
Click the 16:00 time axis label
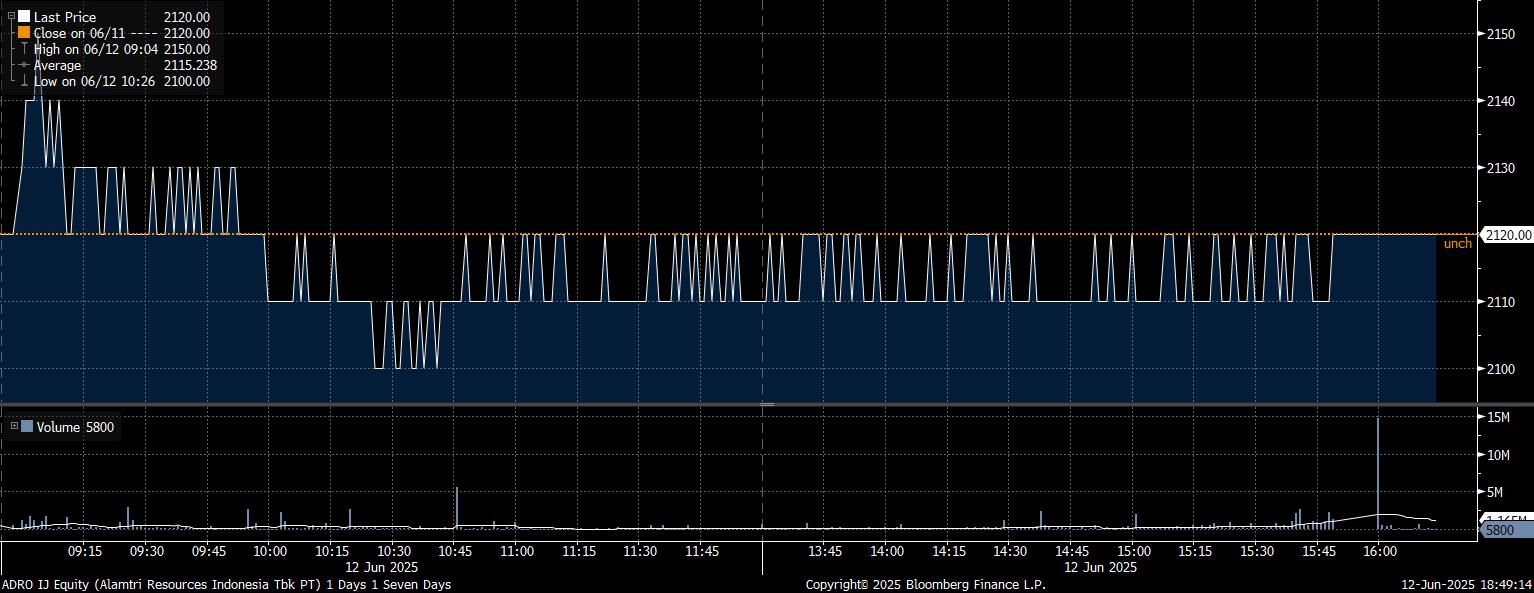[1379, 551]
